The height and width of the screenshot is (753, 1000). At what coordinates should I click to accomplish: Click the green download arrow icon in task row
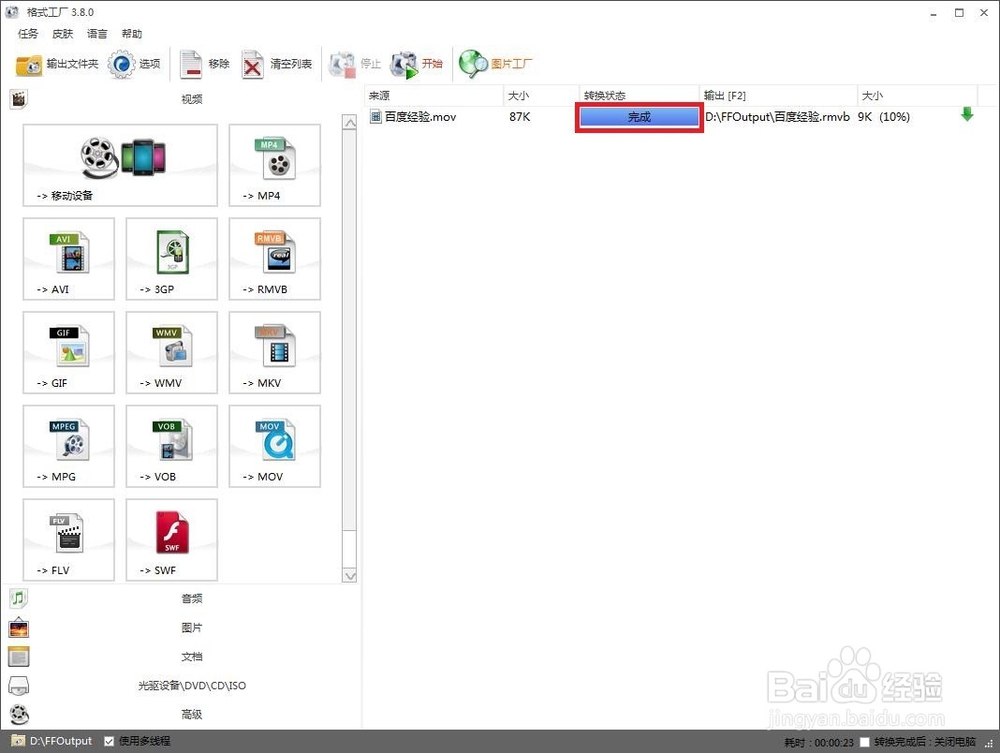coord(967,115)
